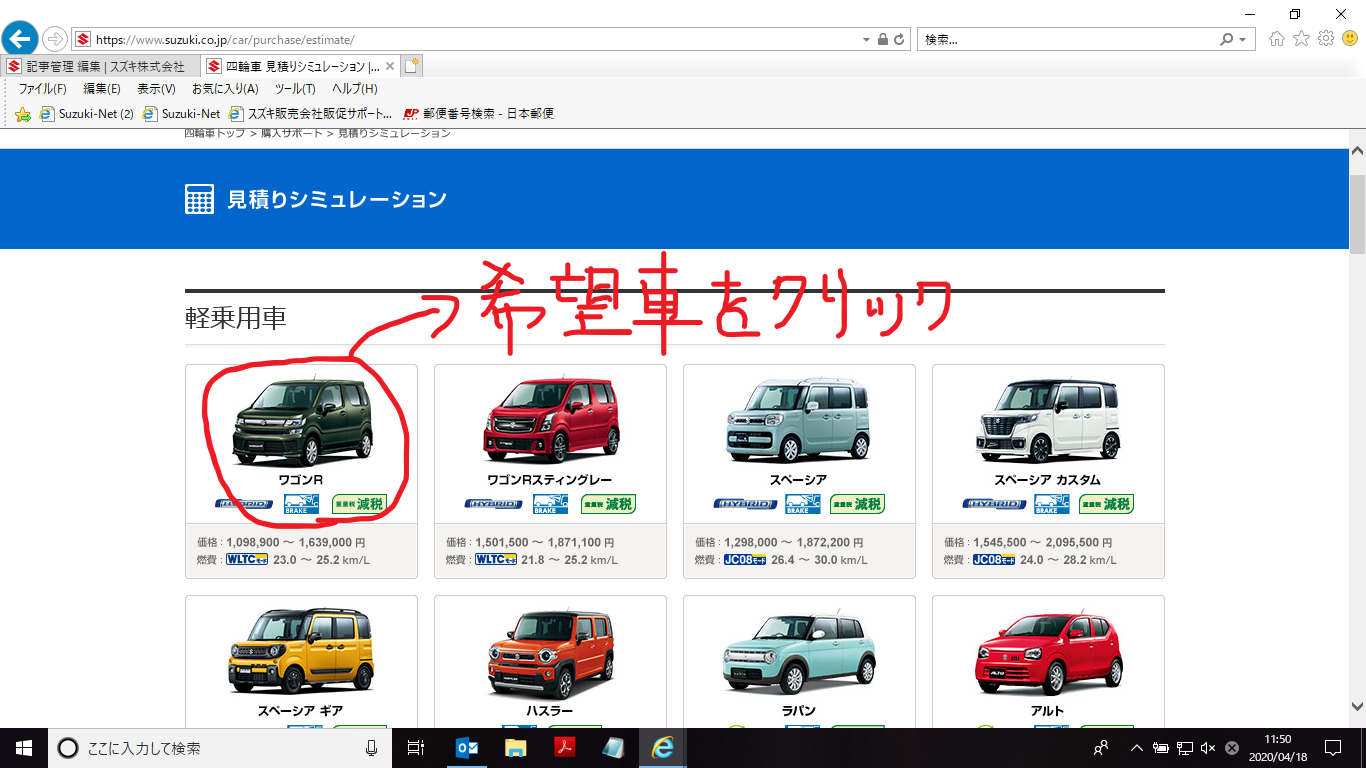Open the お気に入り(A) menu
The image size is (1366, 768).
coord(225,89)
